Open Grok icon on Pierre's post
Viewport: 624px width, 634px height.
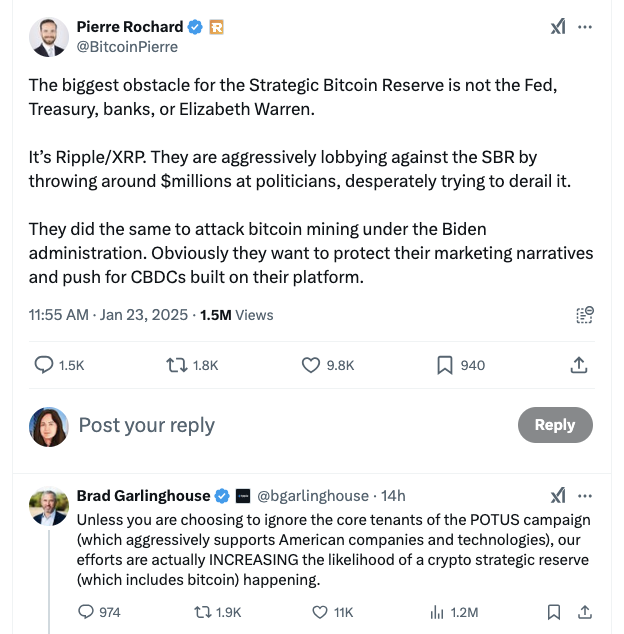(x=558, y=27)
